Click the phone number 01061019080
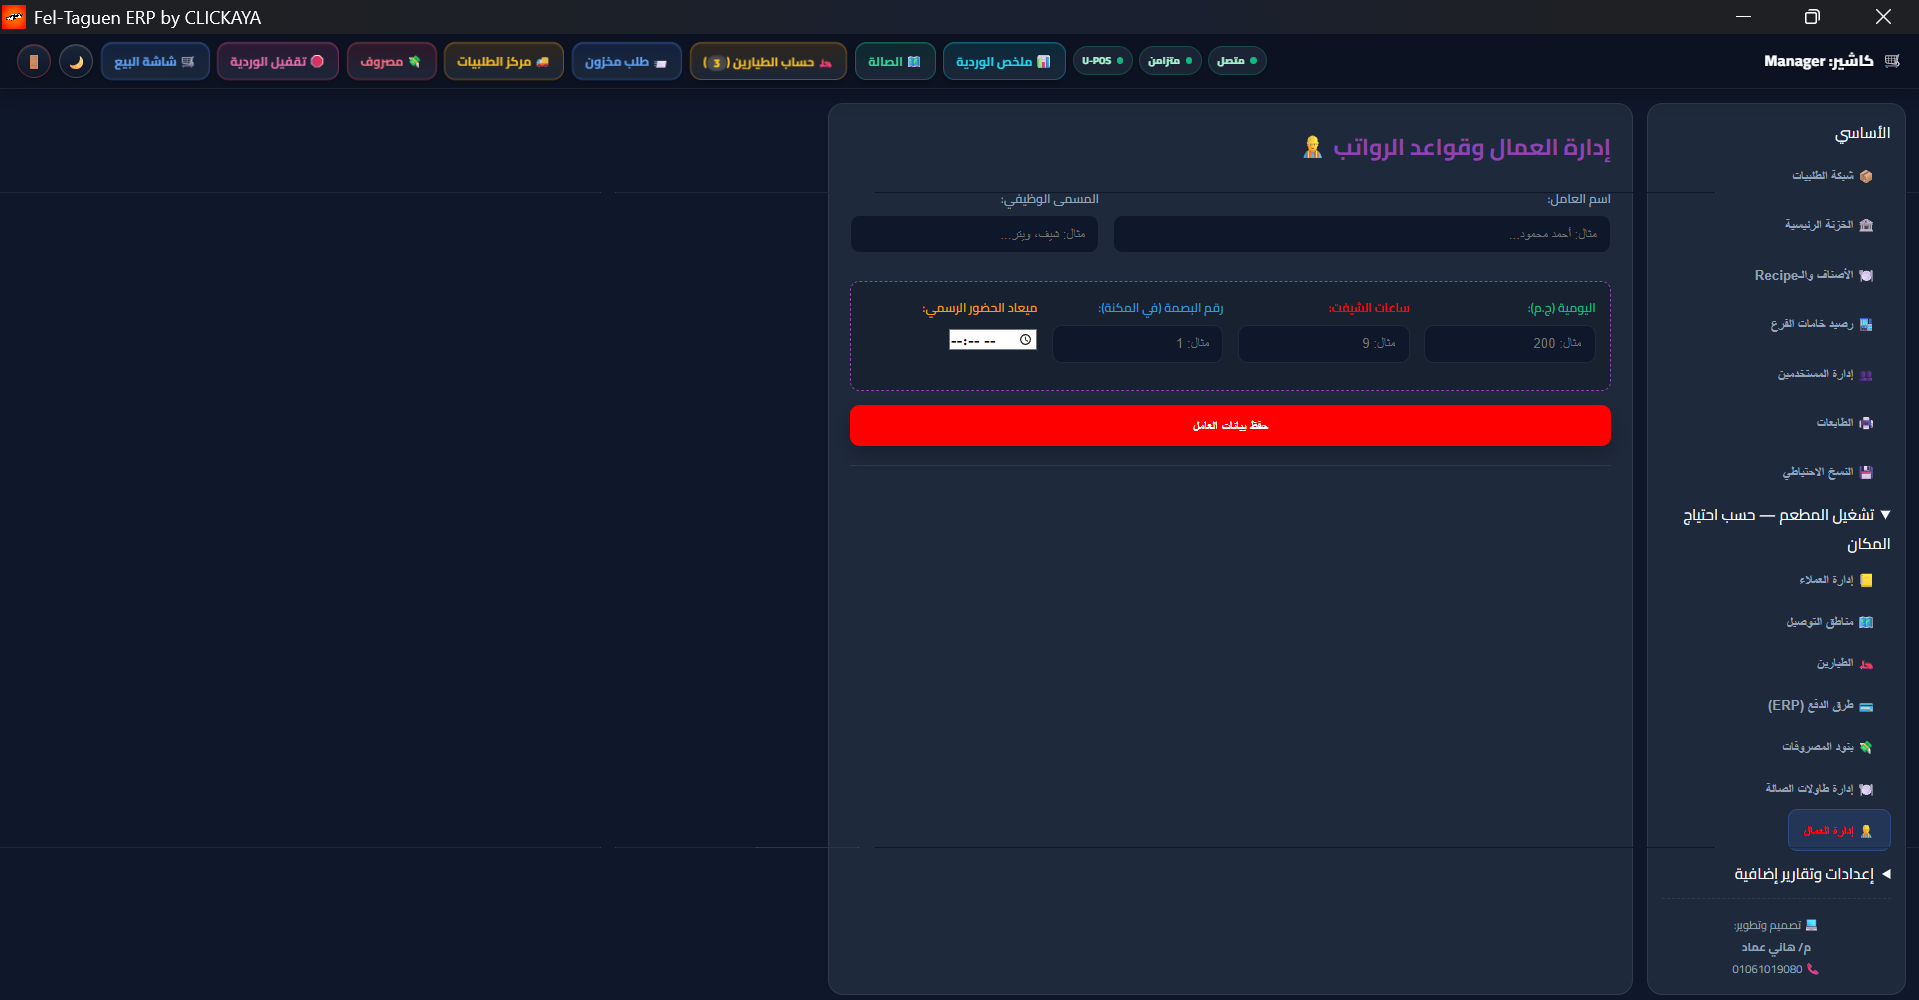Image resolution: width=1919 pixels, height=1000 pixels. tap(1767, 969)
